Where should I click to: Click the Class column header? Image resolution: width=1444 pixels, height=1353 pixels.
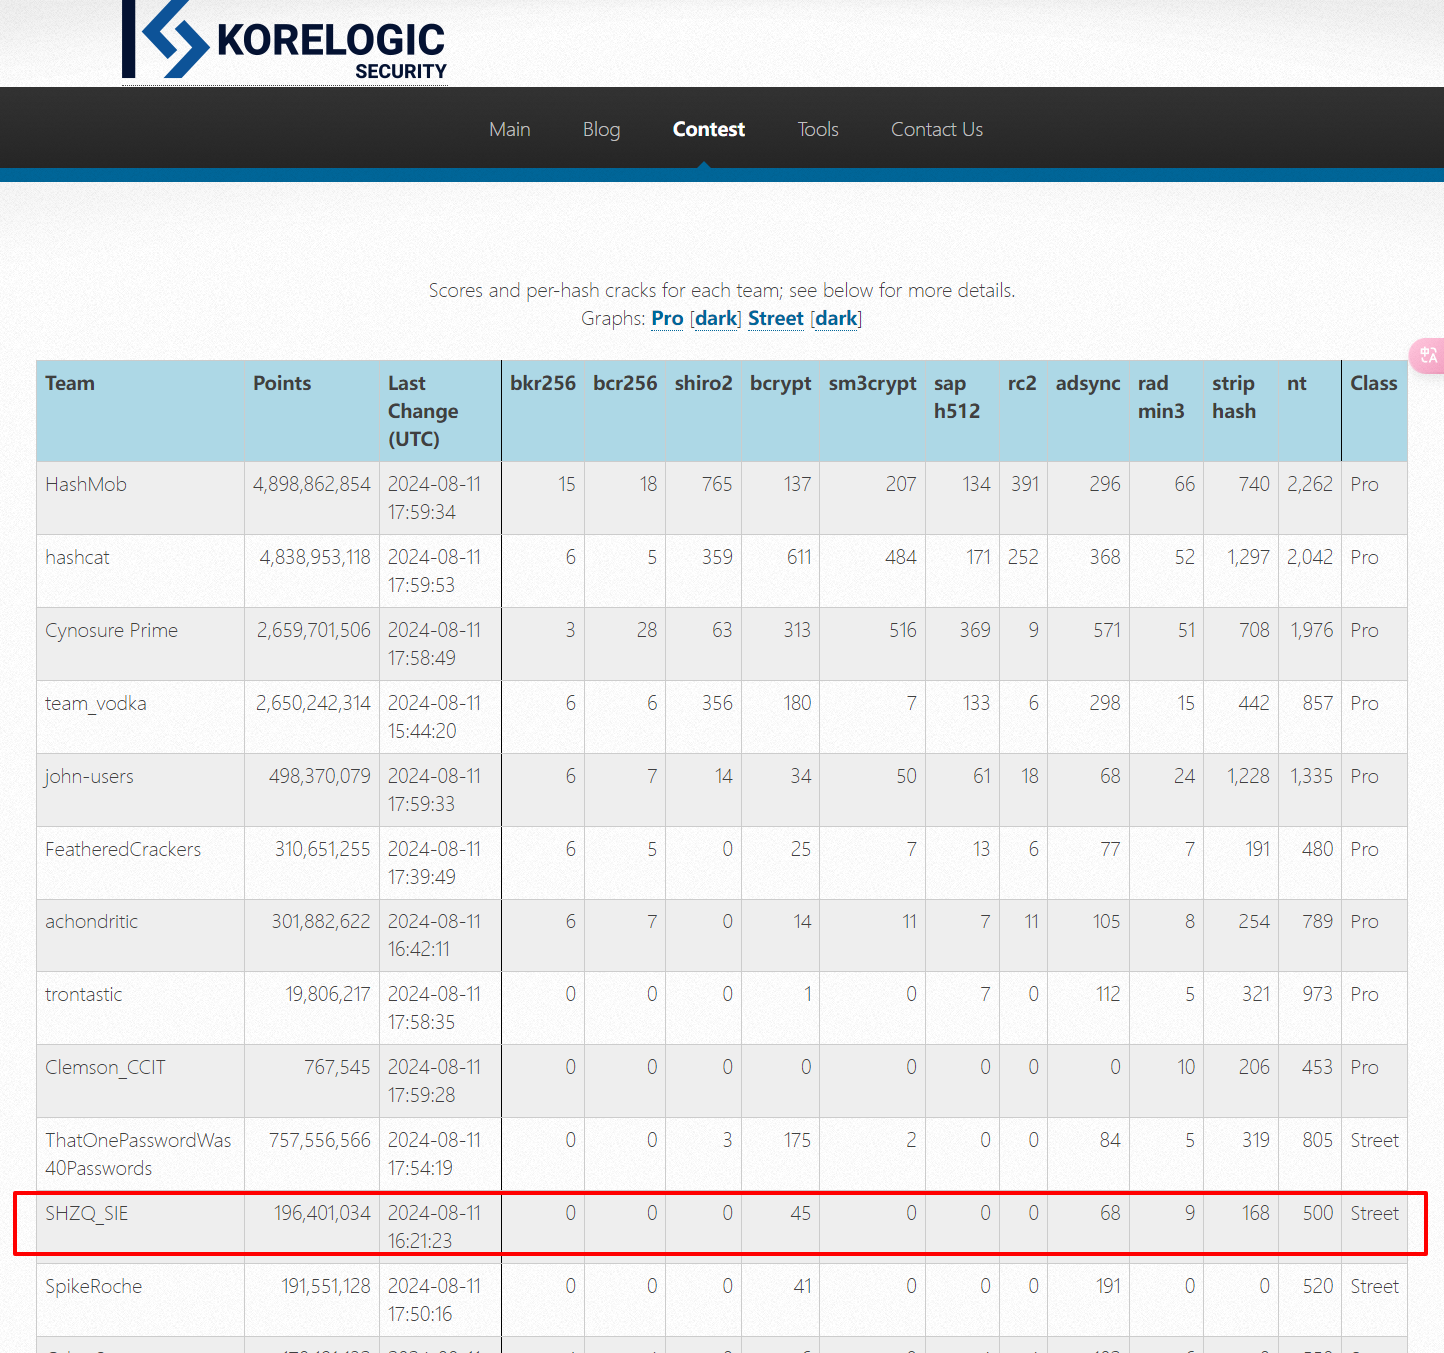click(x=1373, y=383)
